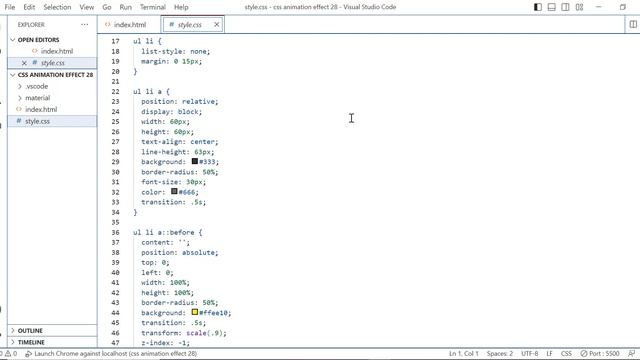Open Run menu
This screenshot has width=640, height=360.
[x=125, y=7]
